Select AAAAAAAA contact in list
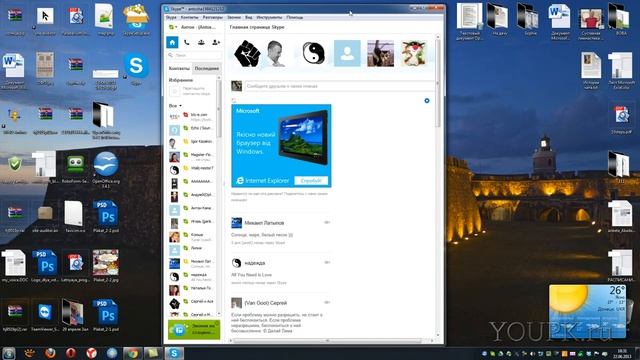The width and height of the screenshot is (640, 360). [192, 183]
